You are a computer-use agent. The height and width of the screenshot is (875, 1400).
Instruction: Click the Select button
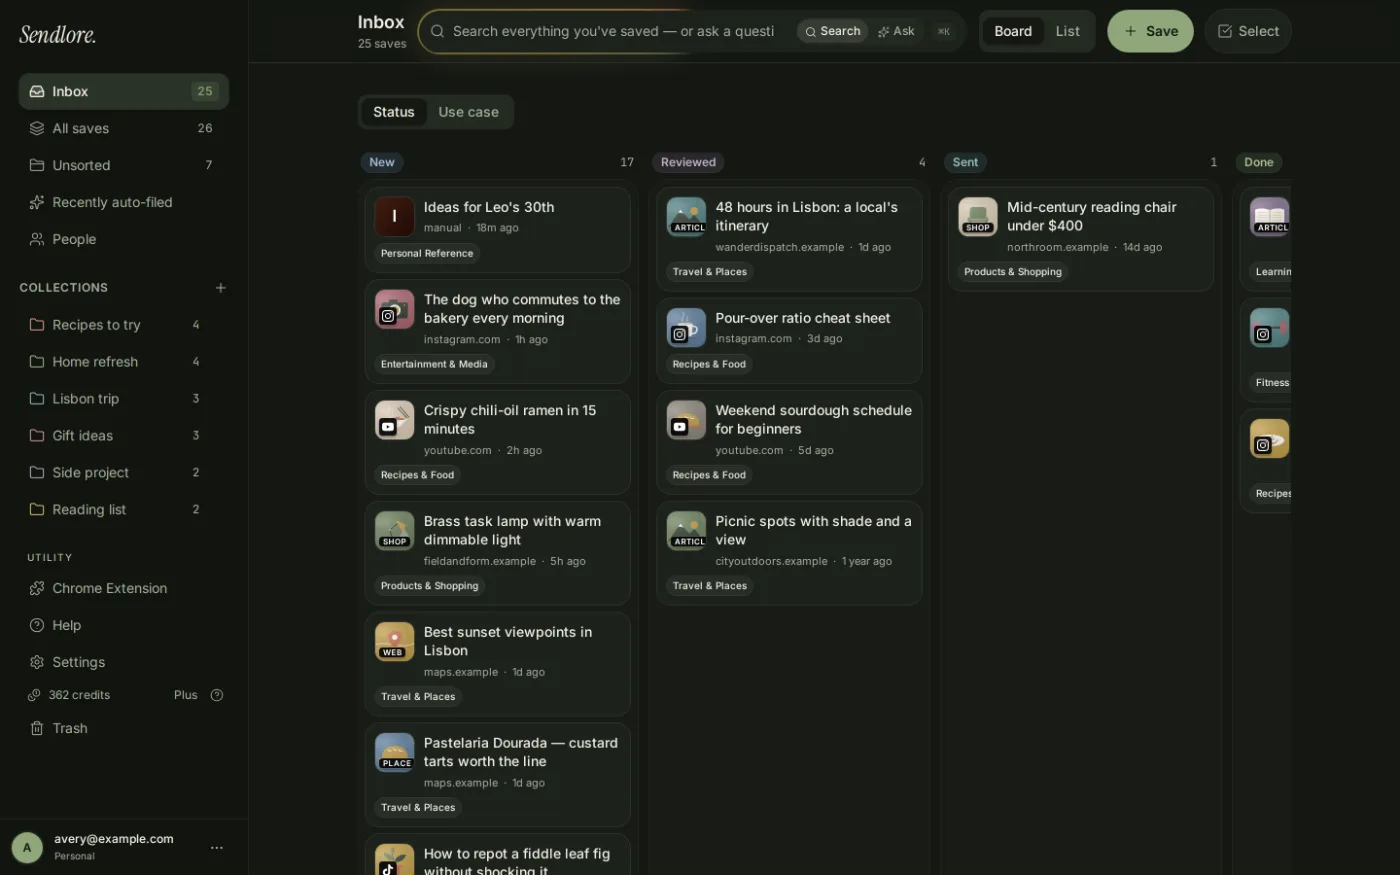1248,31
